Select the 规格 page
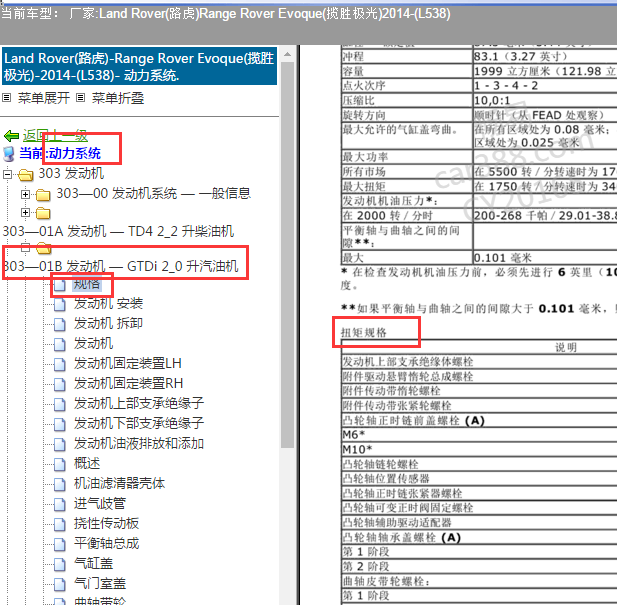Screen dimensions: 617x605 87,284
